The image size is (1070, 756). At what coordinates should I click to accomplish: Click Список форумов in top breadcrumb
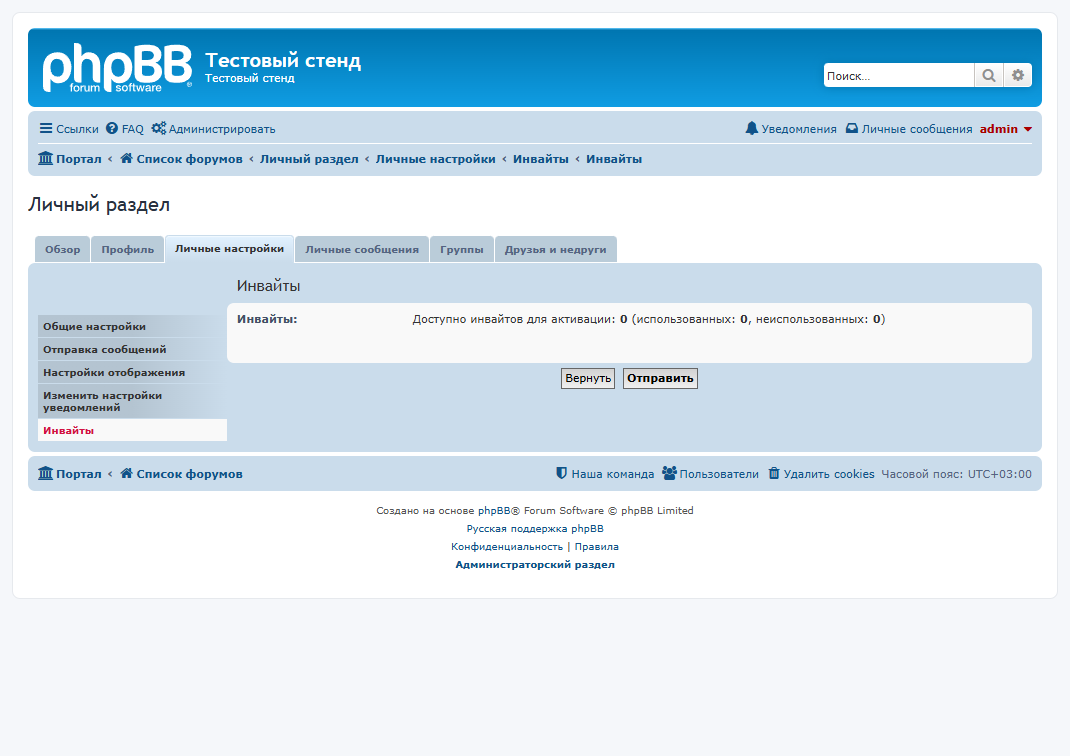click(x=182, y=159)
